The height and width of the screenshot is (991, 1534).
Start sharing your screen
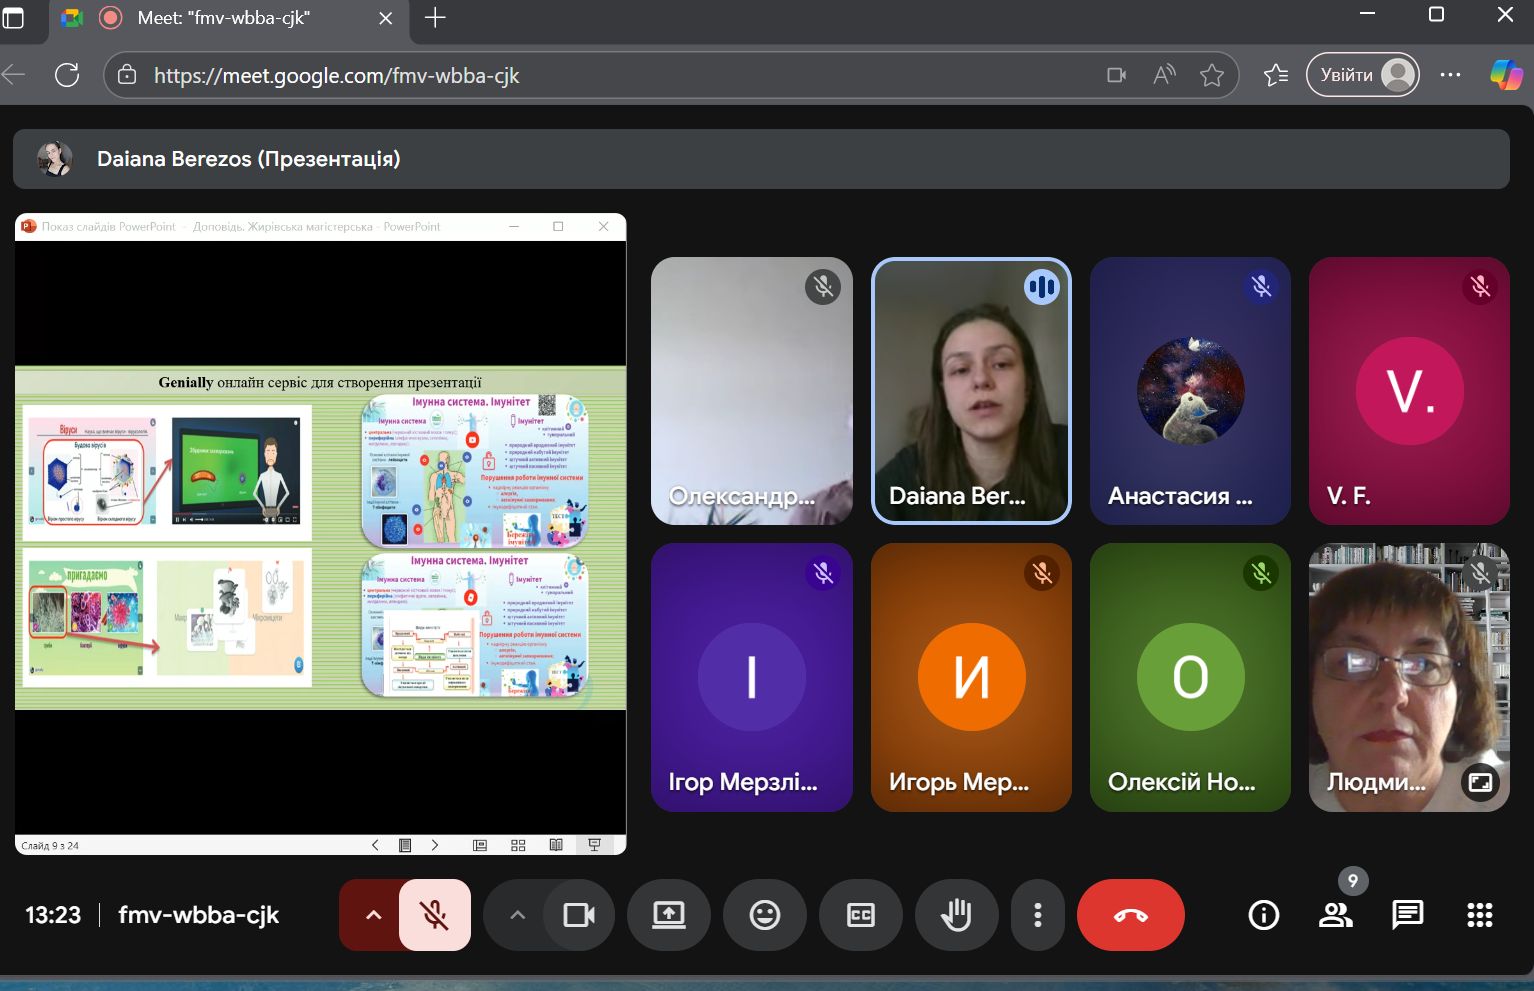[669, 915]
